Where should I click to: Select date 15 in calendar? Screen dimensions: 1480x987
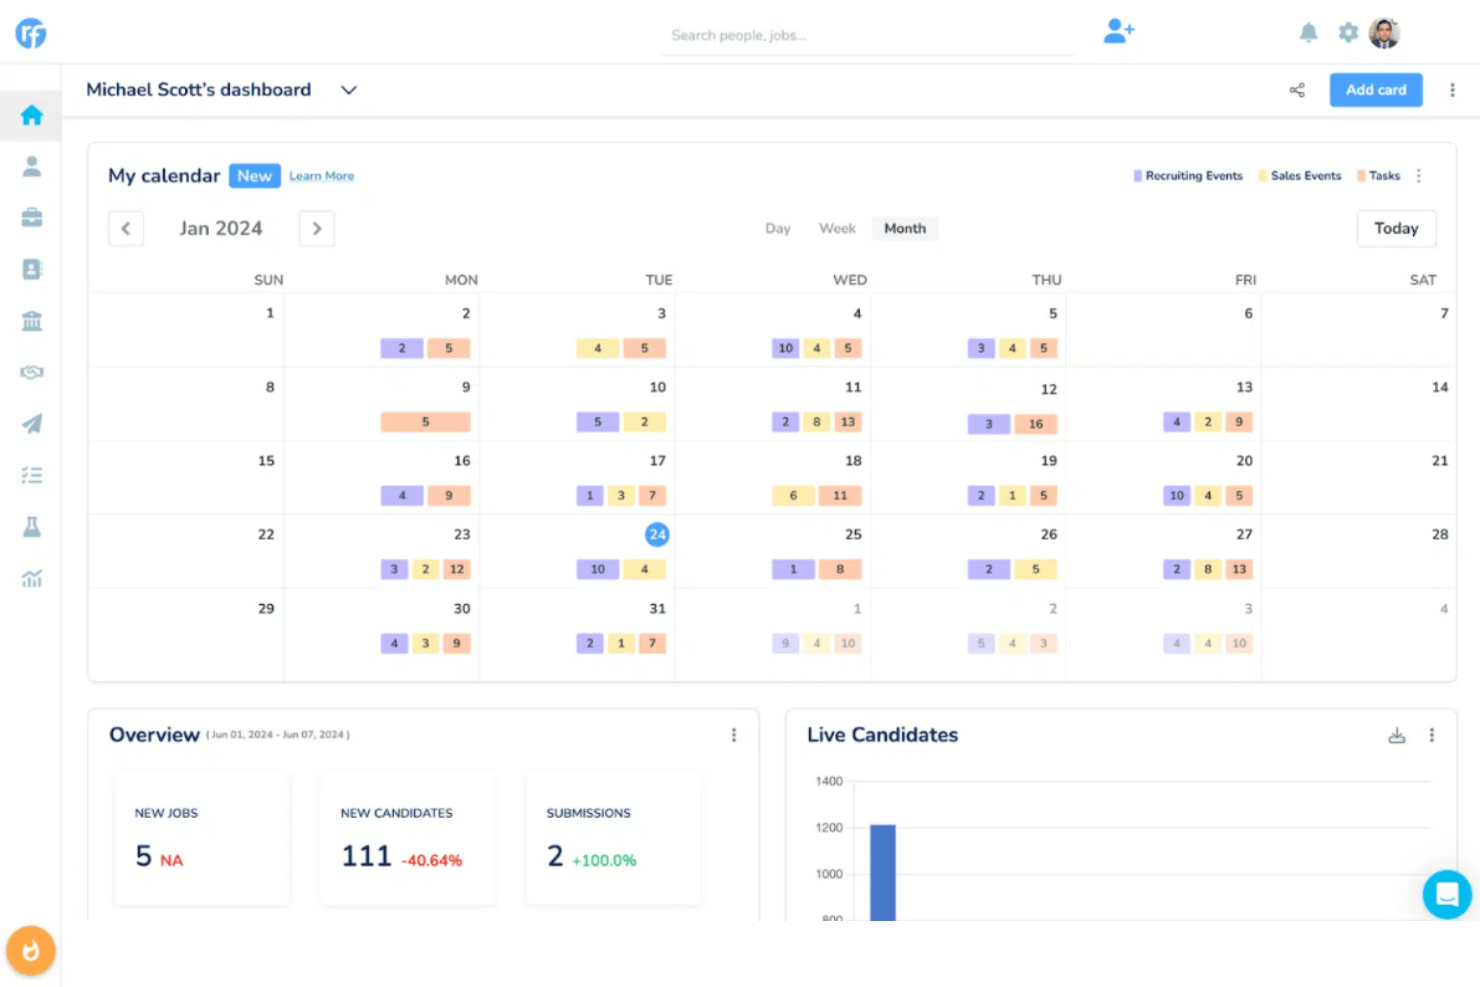coord(266,461)
